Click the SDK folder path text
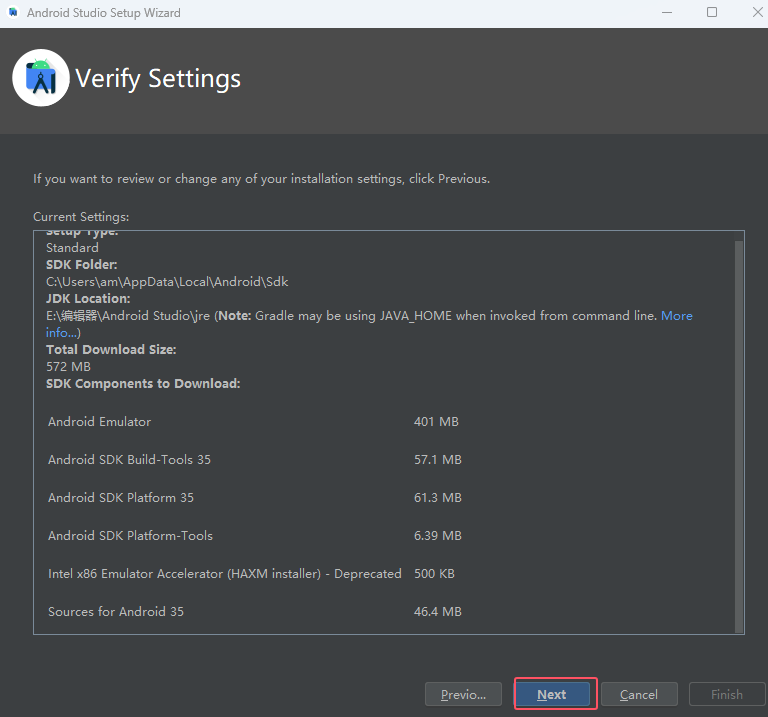Image resolution: width=768 pixels, height=717 pixels. (167, 282)
